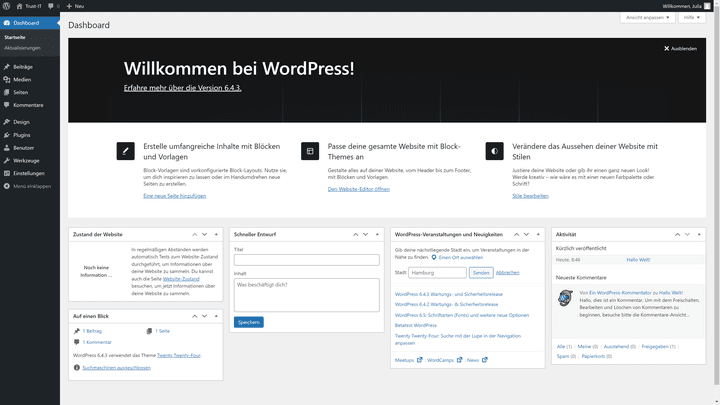This screenshot has height=405, width=720.
Task: Open the Startseite submenu item
Action: (15, 37)
